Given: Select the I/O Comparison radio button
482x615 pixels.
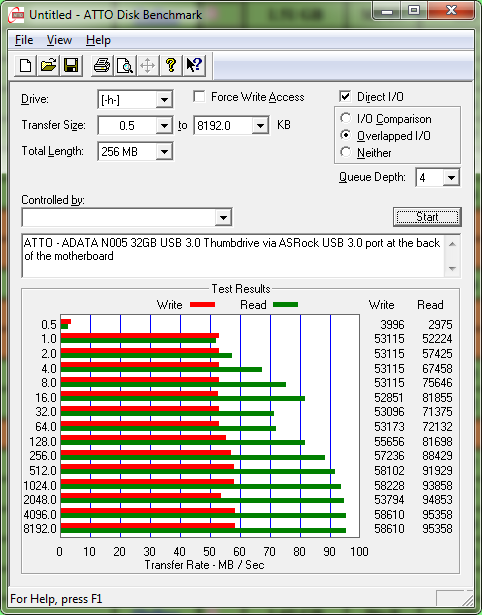Looking at the screenshot, I should point(346,118).
